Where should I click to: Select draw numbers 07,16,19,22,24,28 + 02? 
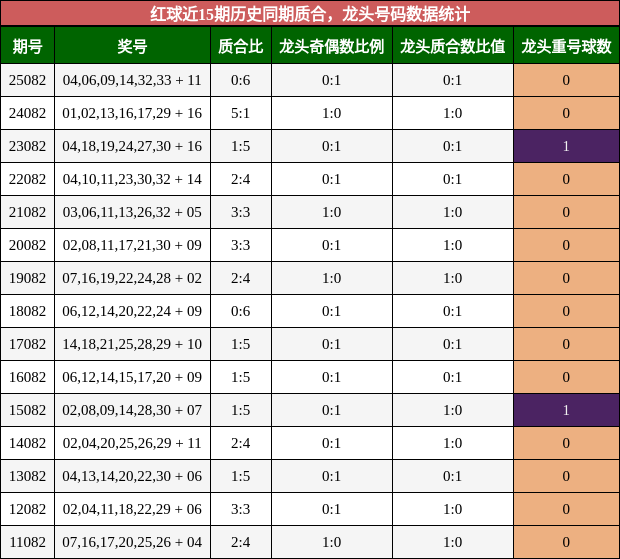coord(132,278)
